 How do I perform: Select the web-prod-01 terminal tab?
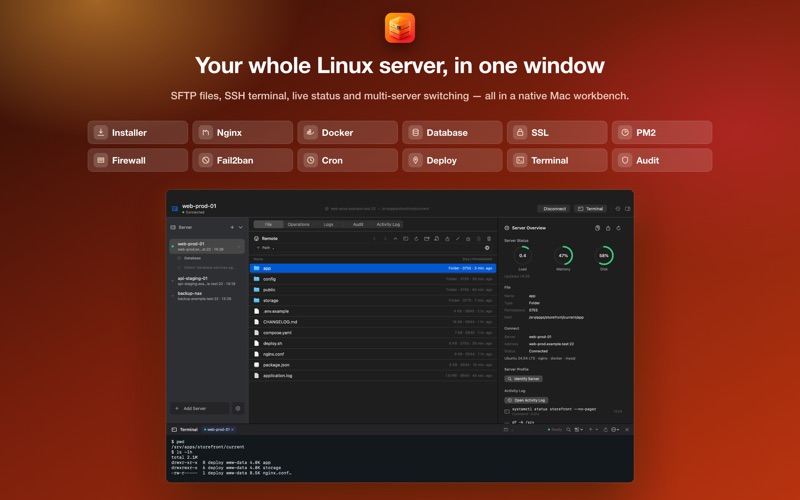pos(218,430)
